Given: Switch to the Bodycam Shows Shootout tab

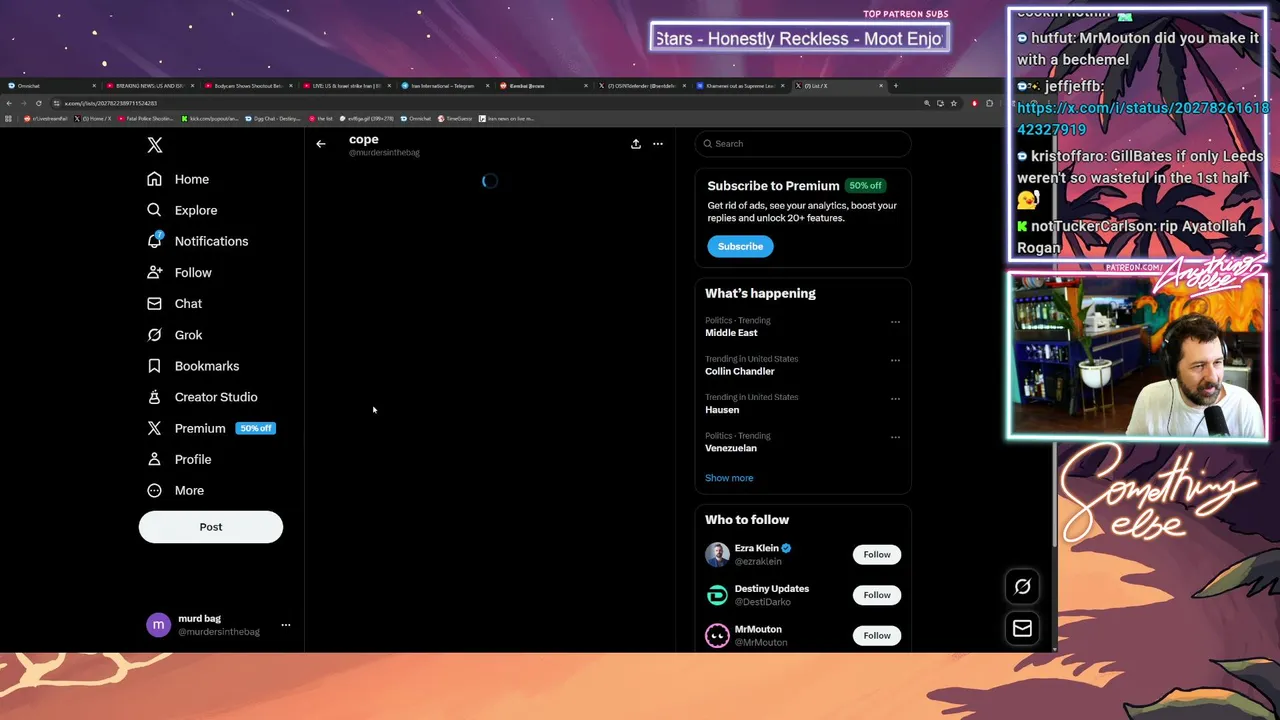Looking at the screenshot, I should [x=247, y=86].
